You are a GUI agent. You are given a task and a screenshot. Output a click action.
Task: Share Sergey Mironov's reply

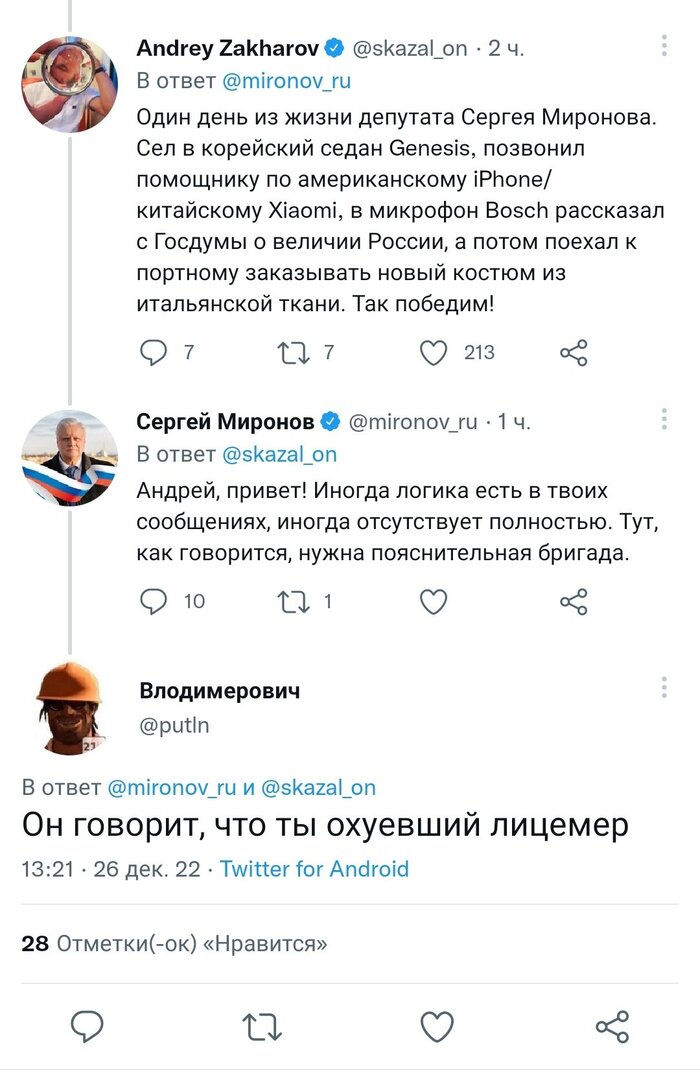coord(577,601)
